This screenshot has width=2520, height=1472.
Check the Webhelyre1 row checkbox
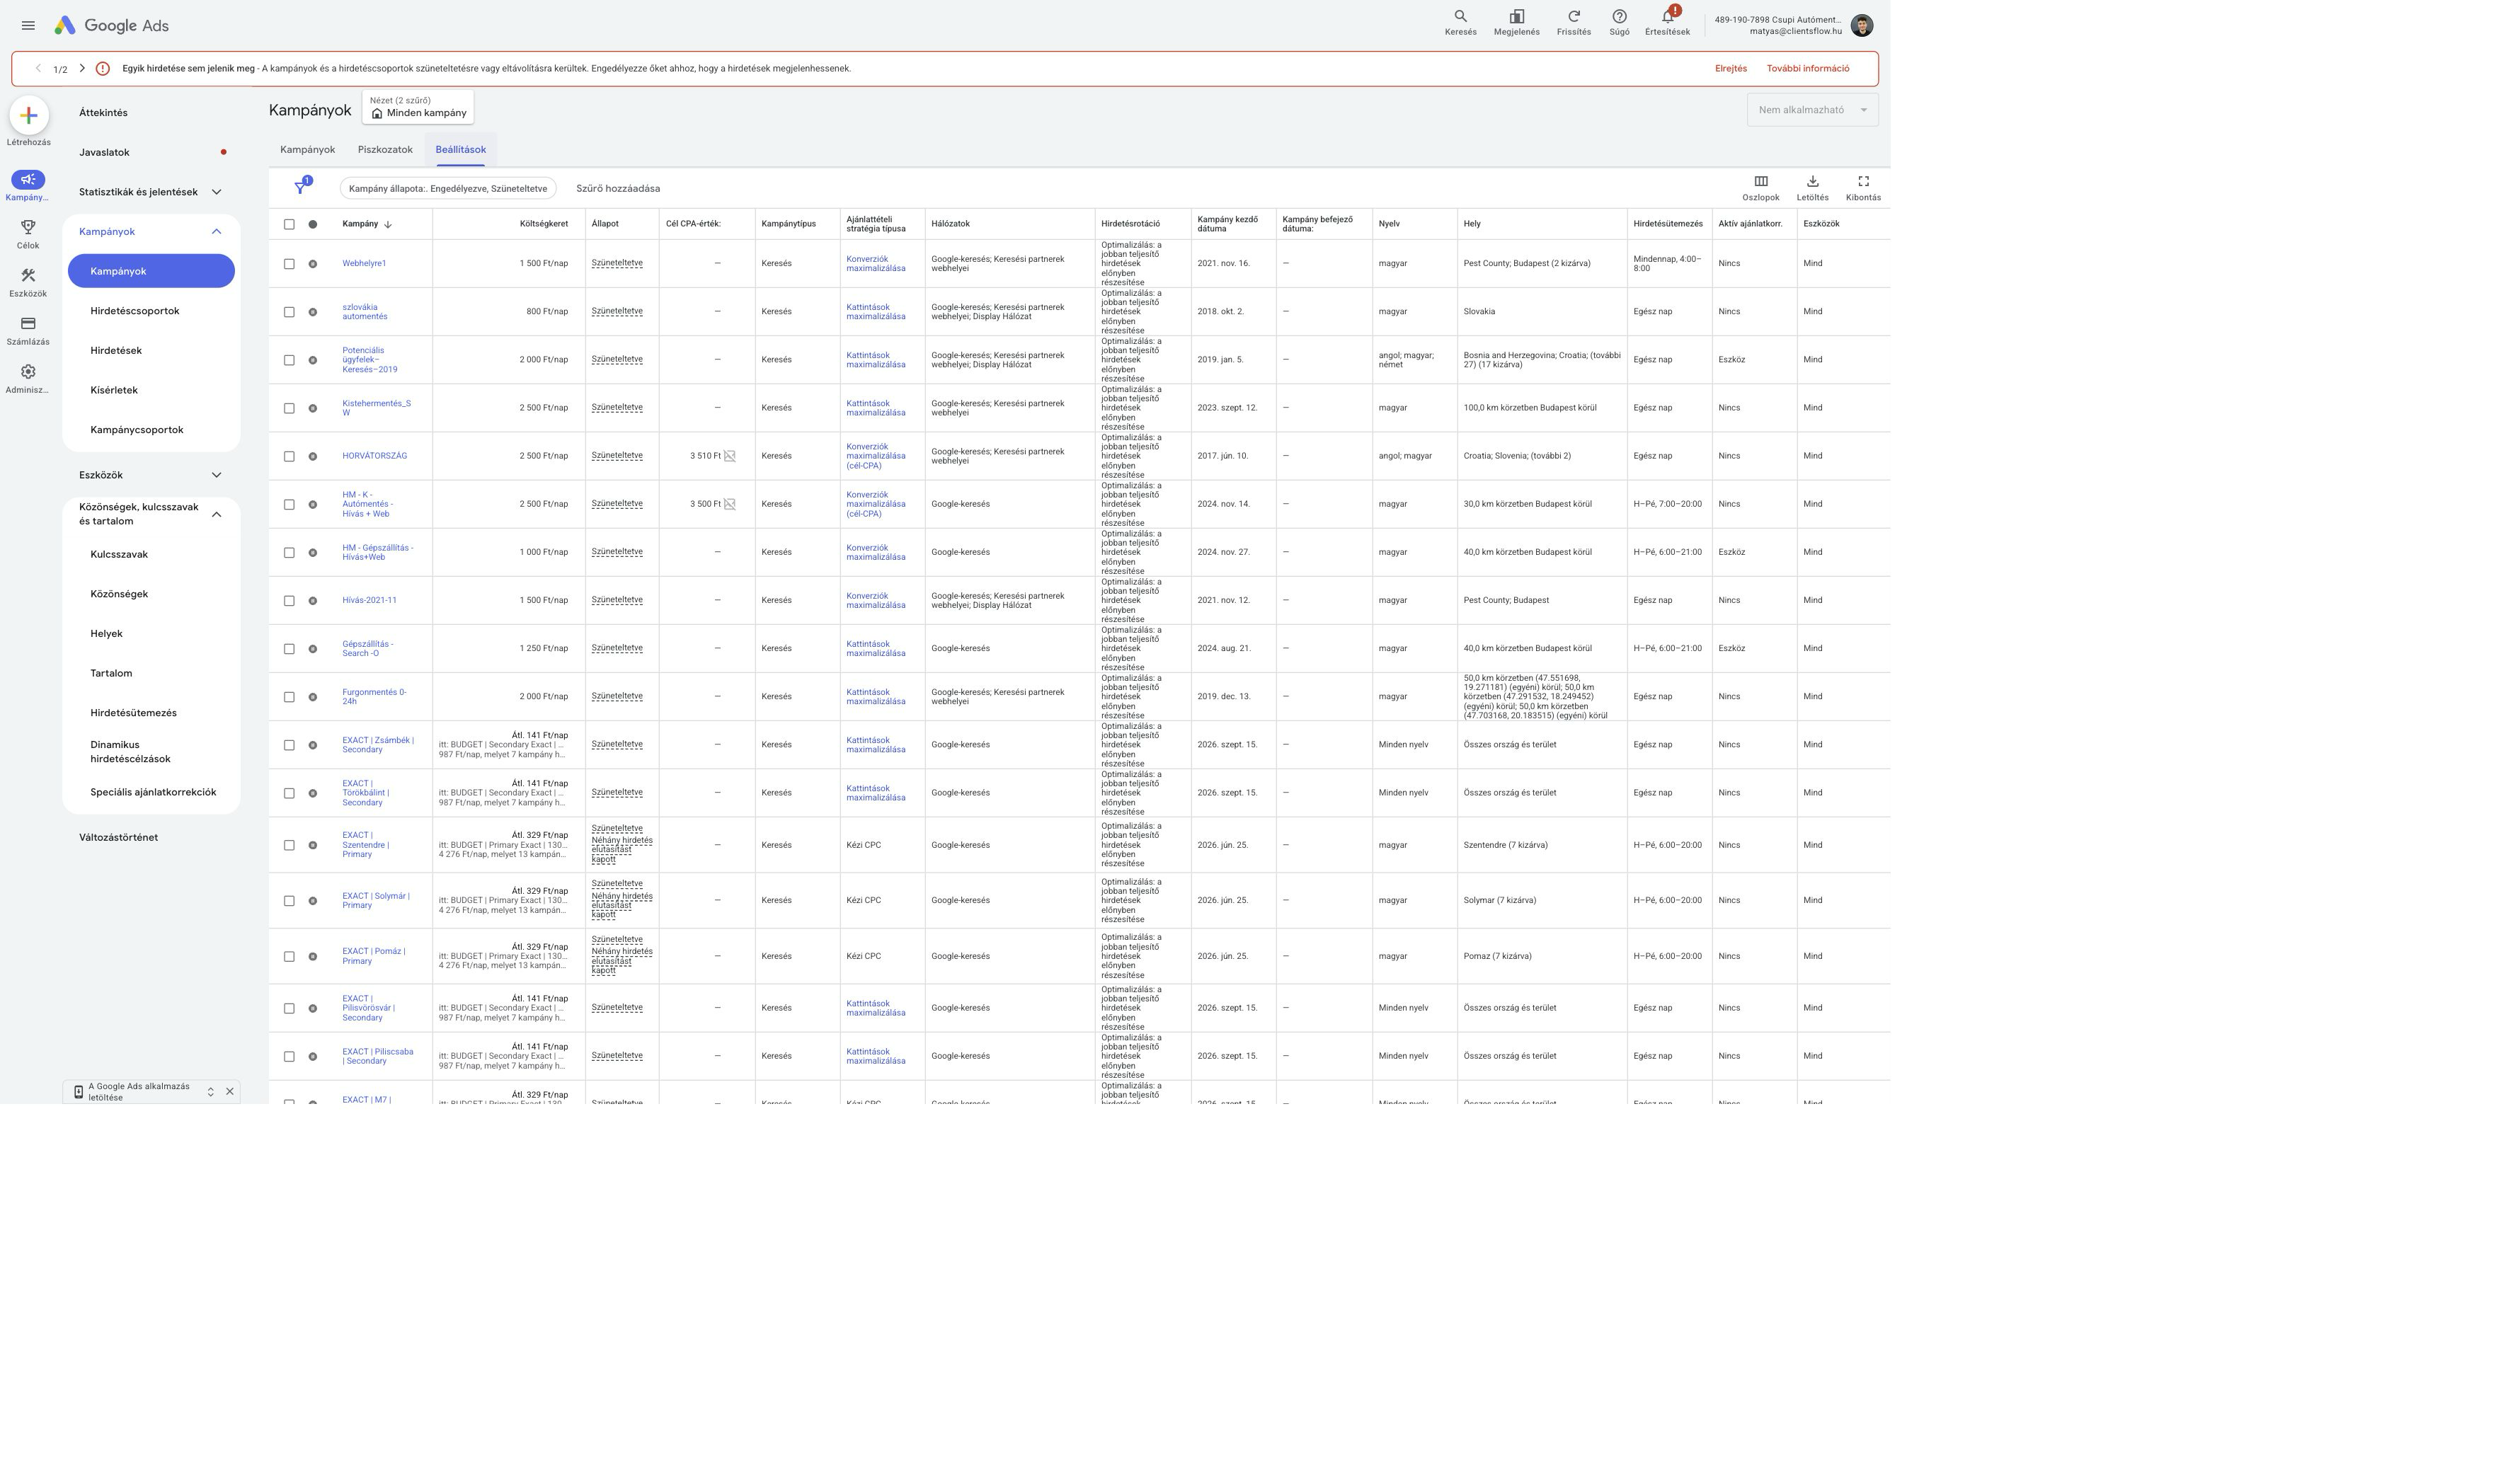[289, 264]
